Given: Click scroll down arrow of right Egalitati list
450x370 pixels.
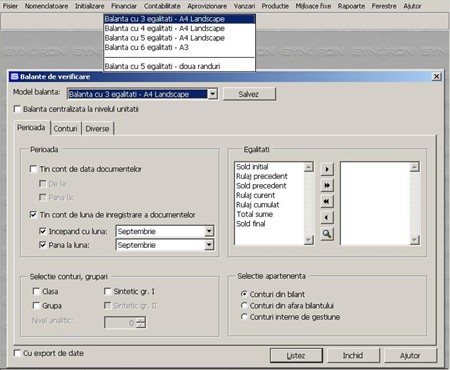Looking at the screenshot, I should (x=414, y=239).
